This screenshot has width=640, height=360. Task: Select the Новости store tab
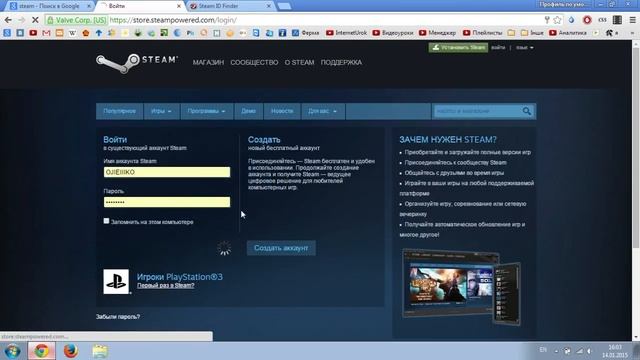click(282, 111)
